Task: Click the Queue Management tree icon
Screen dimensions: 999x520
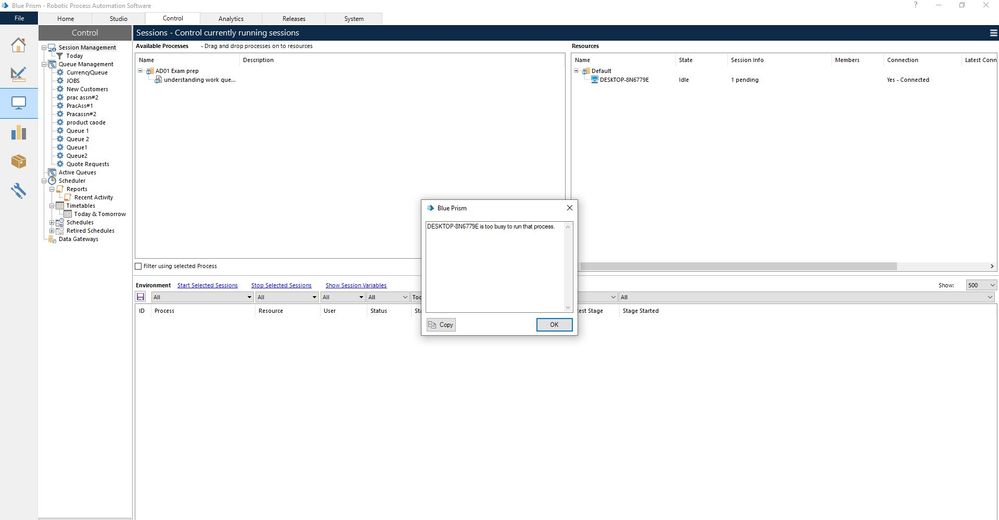Action: point(52,64)
